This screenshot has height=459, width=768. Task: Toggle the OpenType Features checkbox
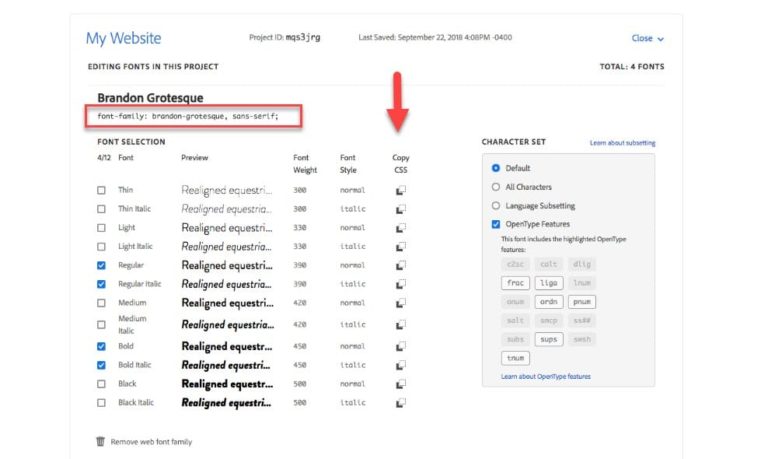pyautogui.click(x=496, y=224)
